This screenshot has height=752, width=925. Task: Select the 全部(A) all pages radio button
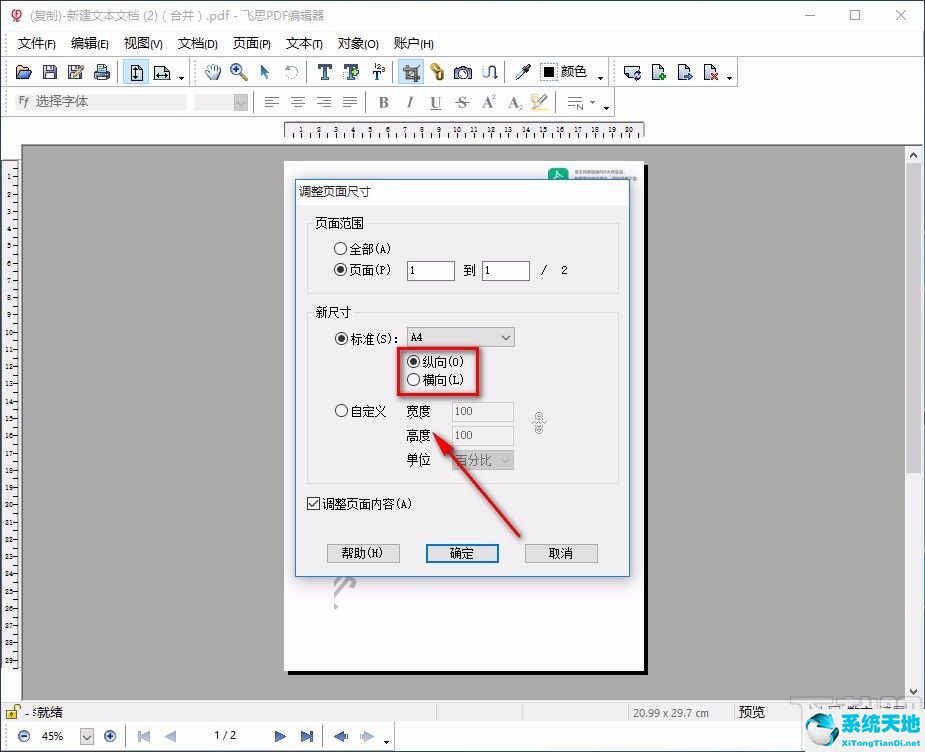click(x=341, y=249)
